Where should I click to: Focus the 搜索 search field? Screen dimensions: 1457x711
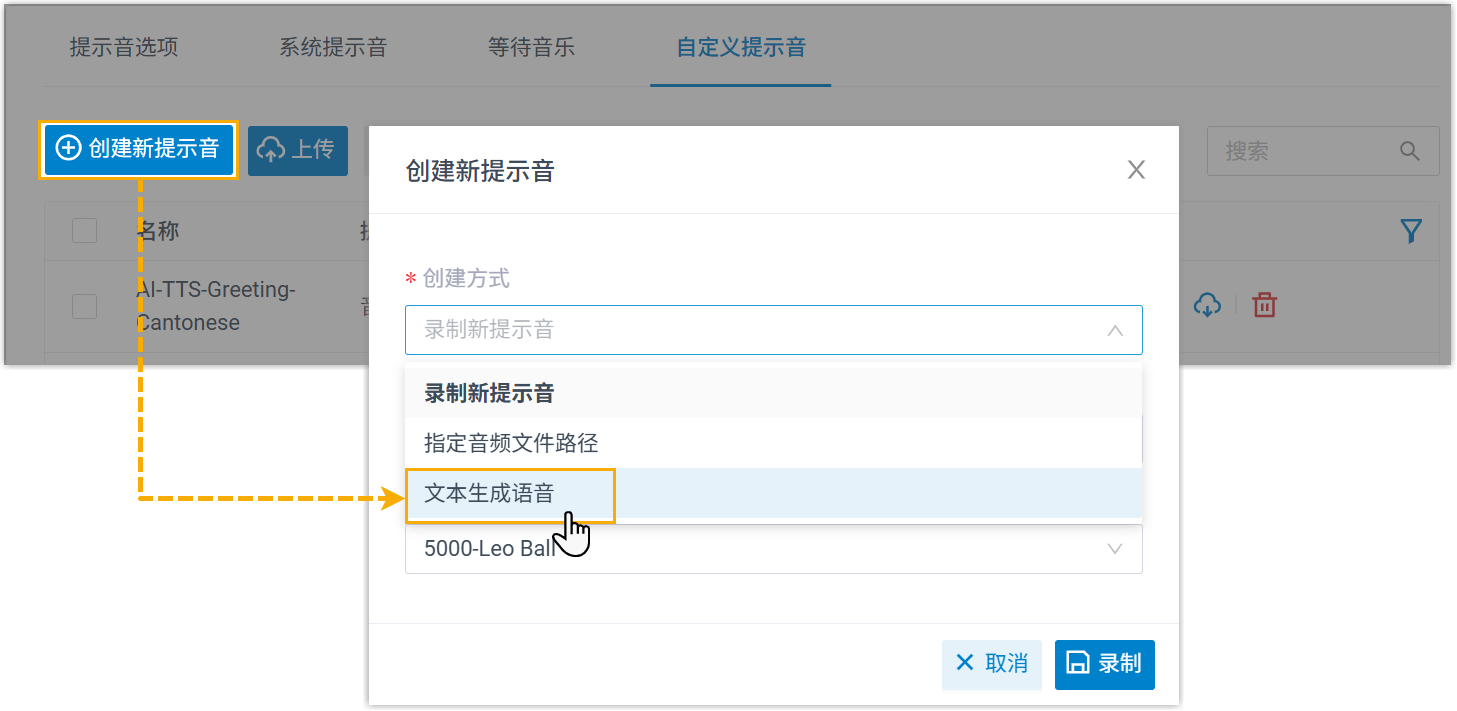pos(1300,151)
